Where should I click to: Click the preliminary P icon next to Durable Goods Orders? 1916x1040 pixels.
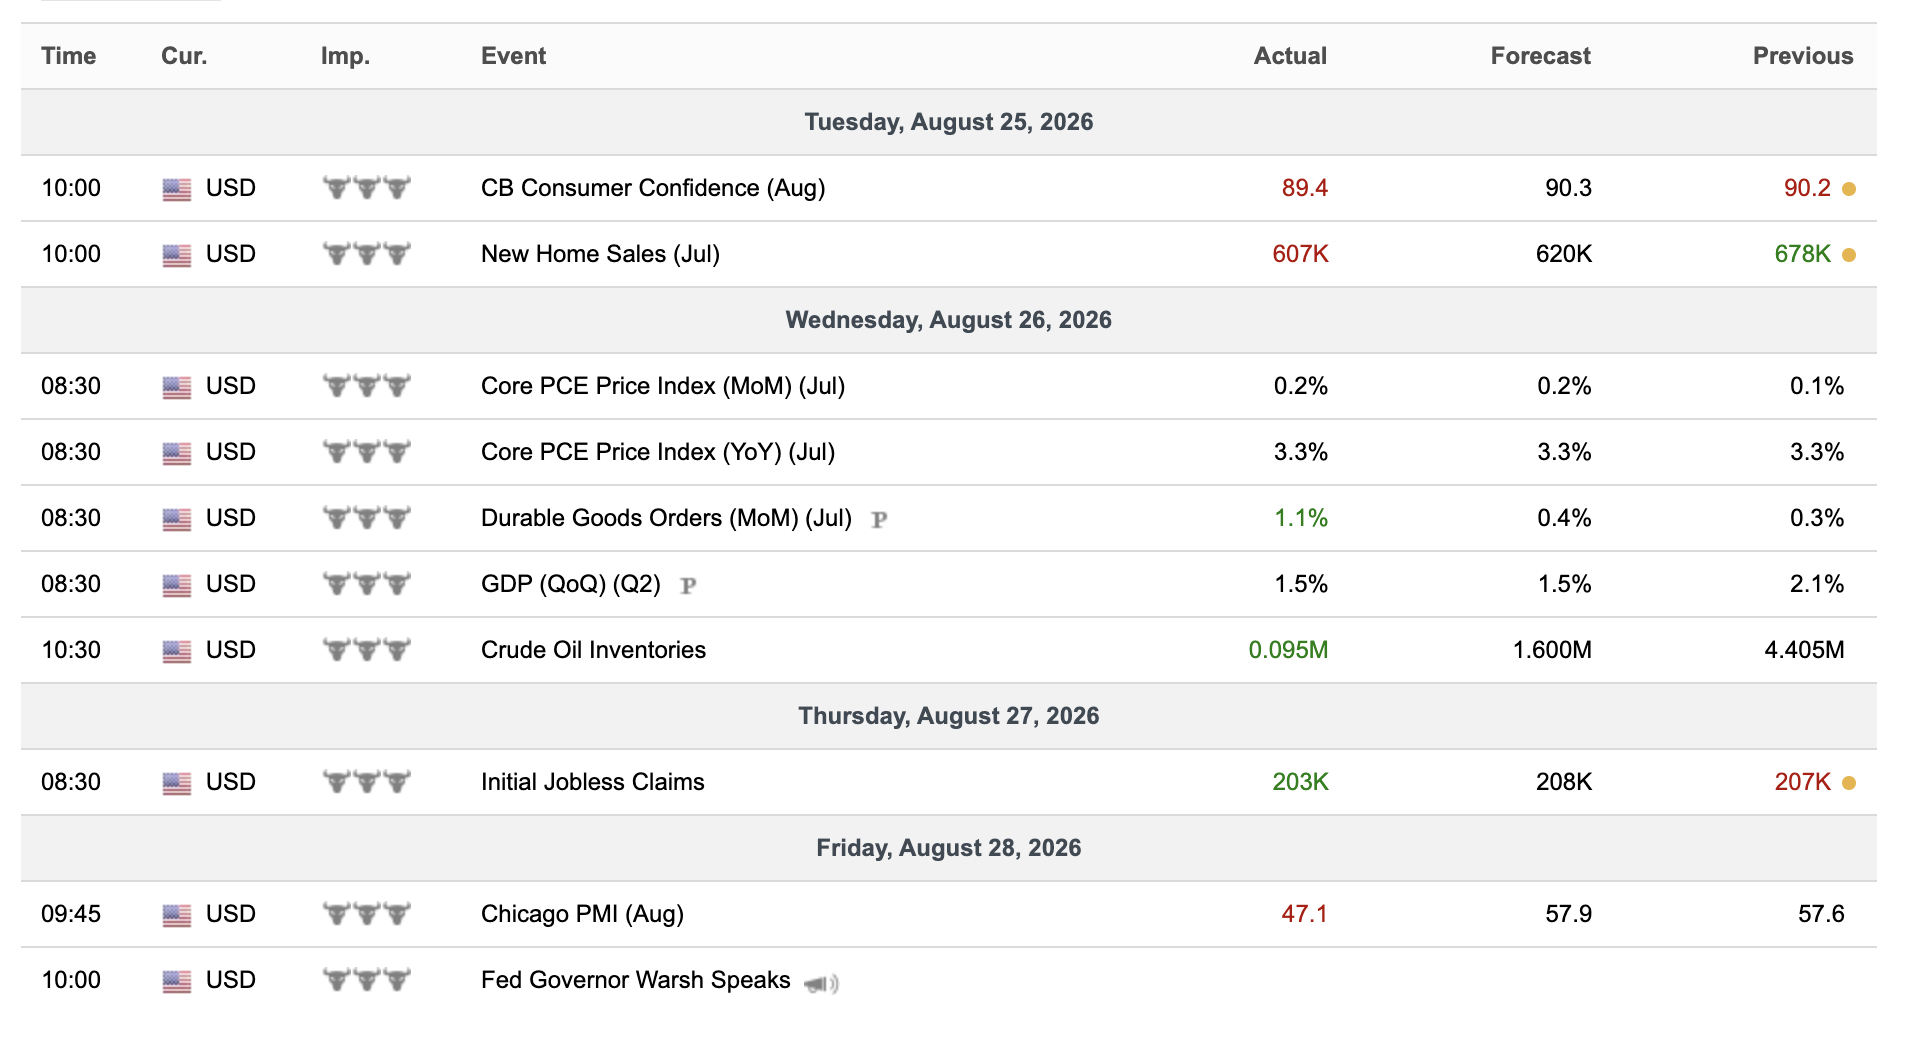coord(879,519)
